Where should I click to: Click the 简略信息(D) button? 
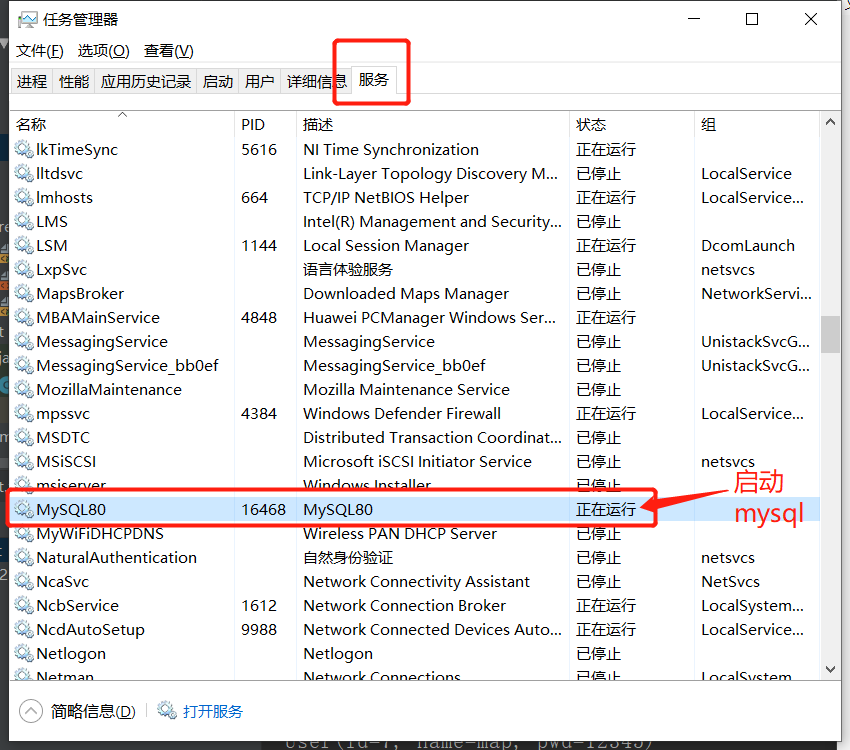(x=93, y=711)
